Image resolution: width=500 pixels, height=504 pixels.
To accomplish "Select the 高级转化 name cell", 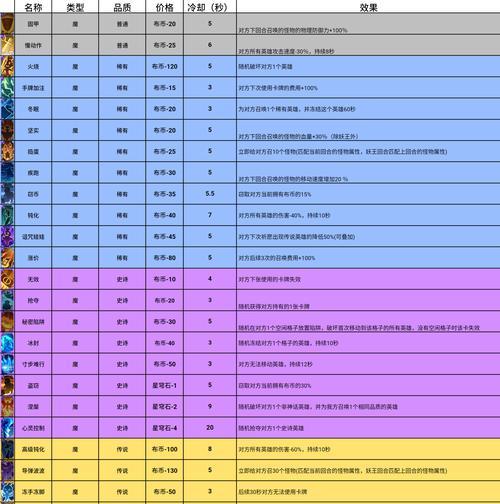I will tap(33, 449).
